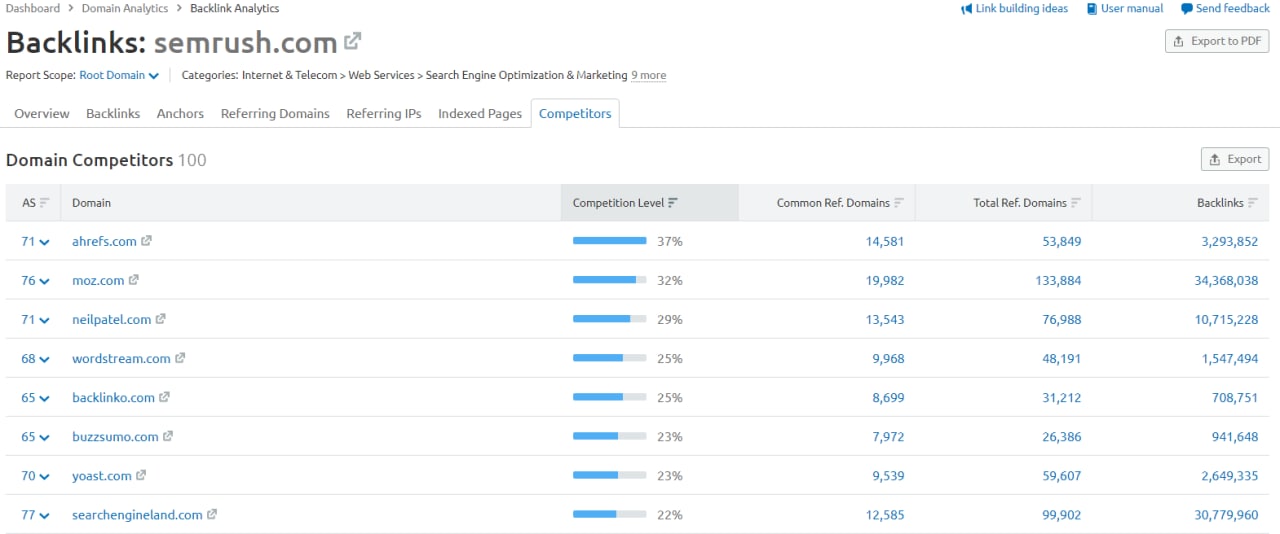
Task: Click the megaphone Link building ideas icon
Action: coord(966,9)
